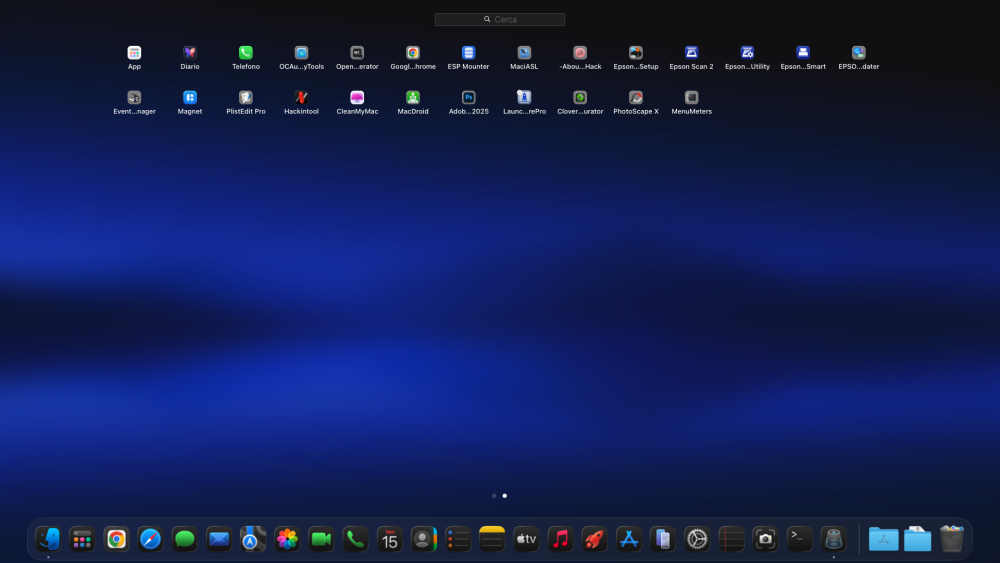Open the documents folder stack in the Dock

tap(917, 539)
